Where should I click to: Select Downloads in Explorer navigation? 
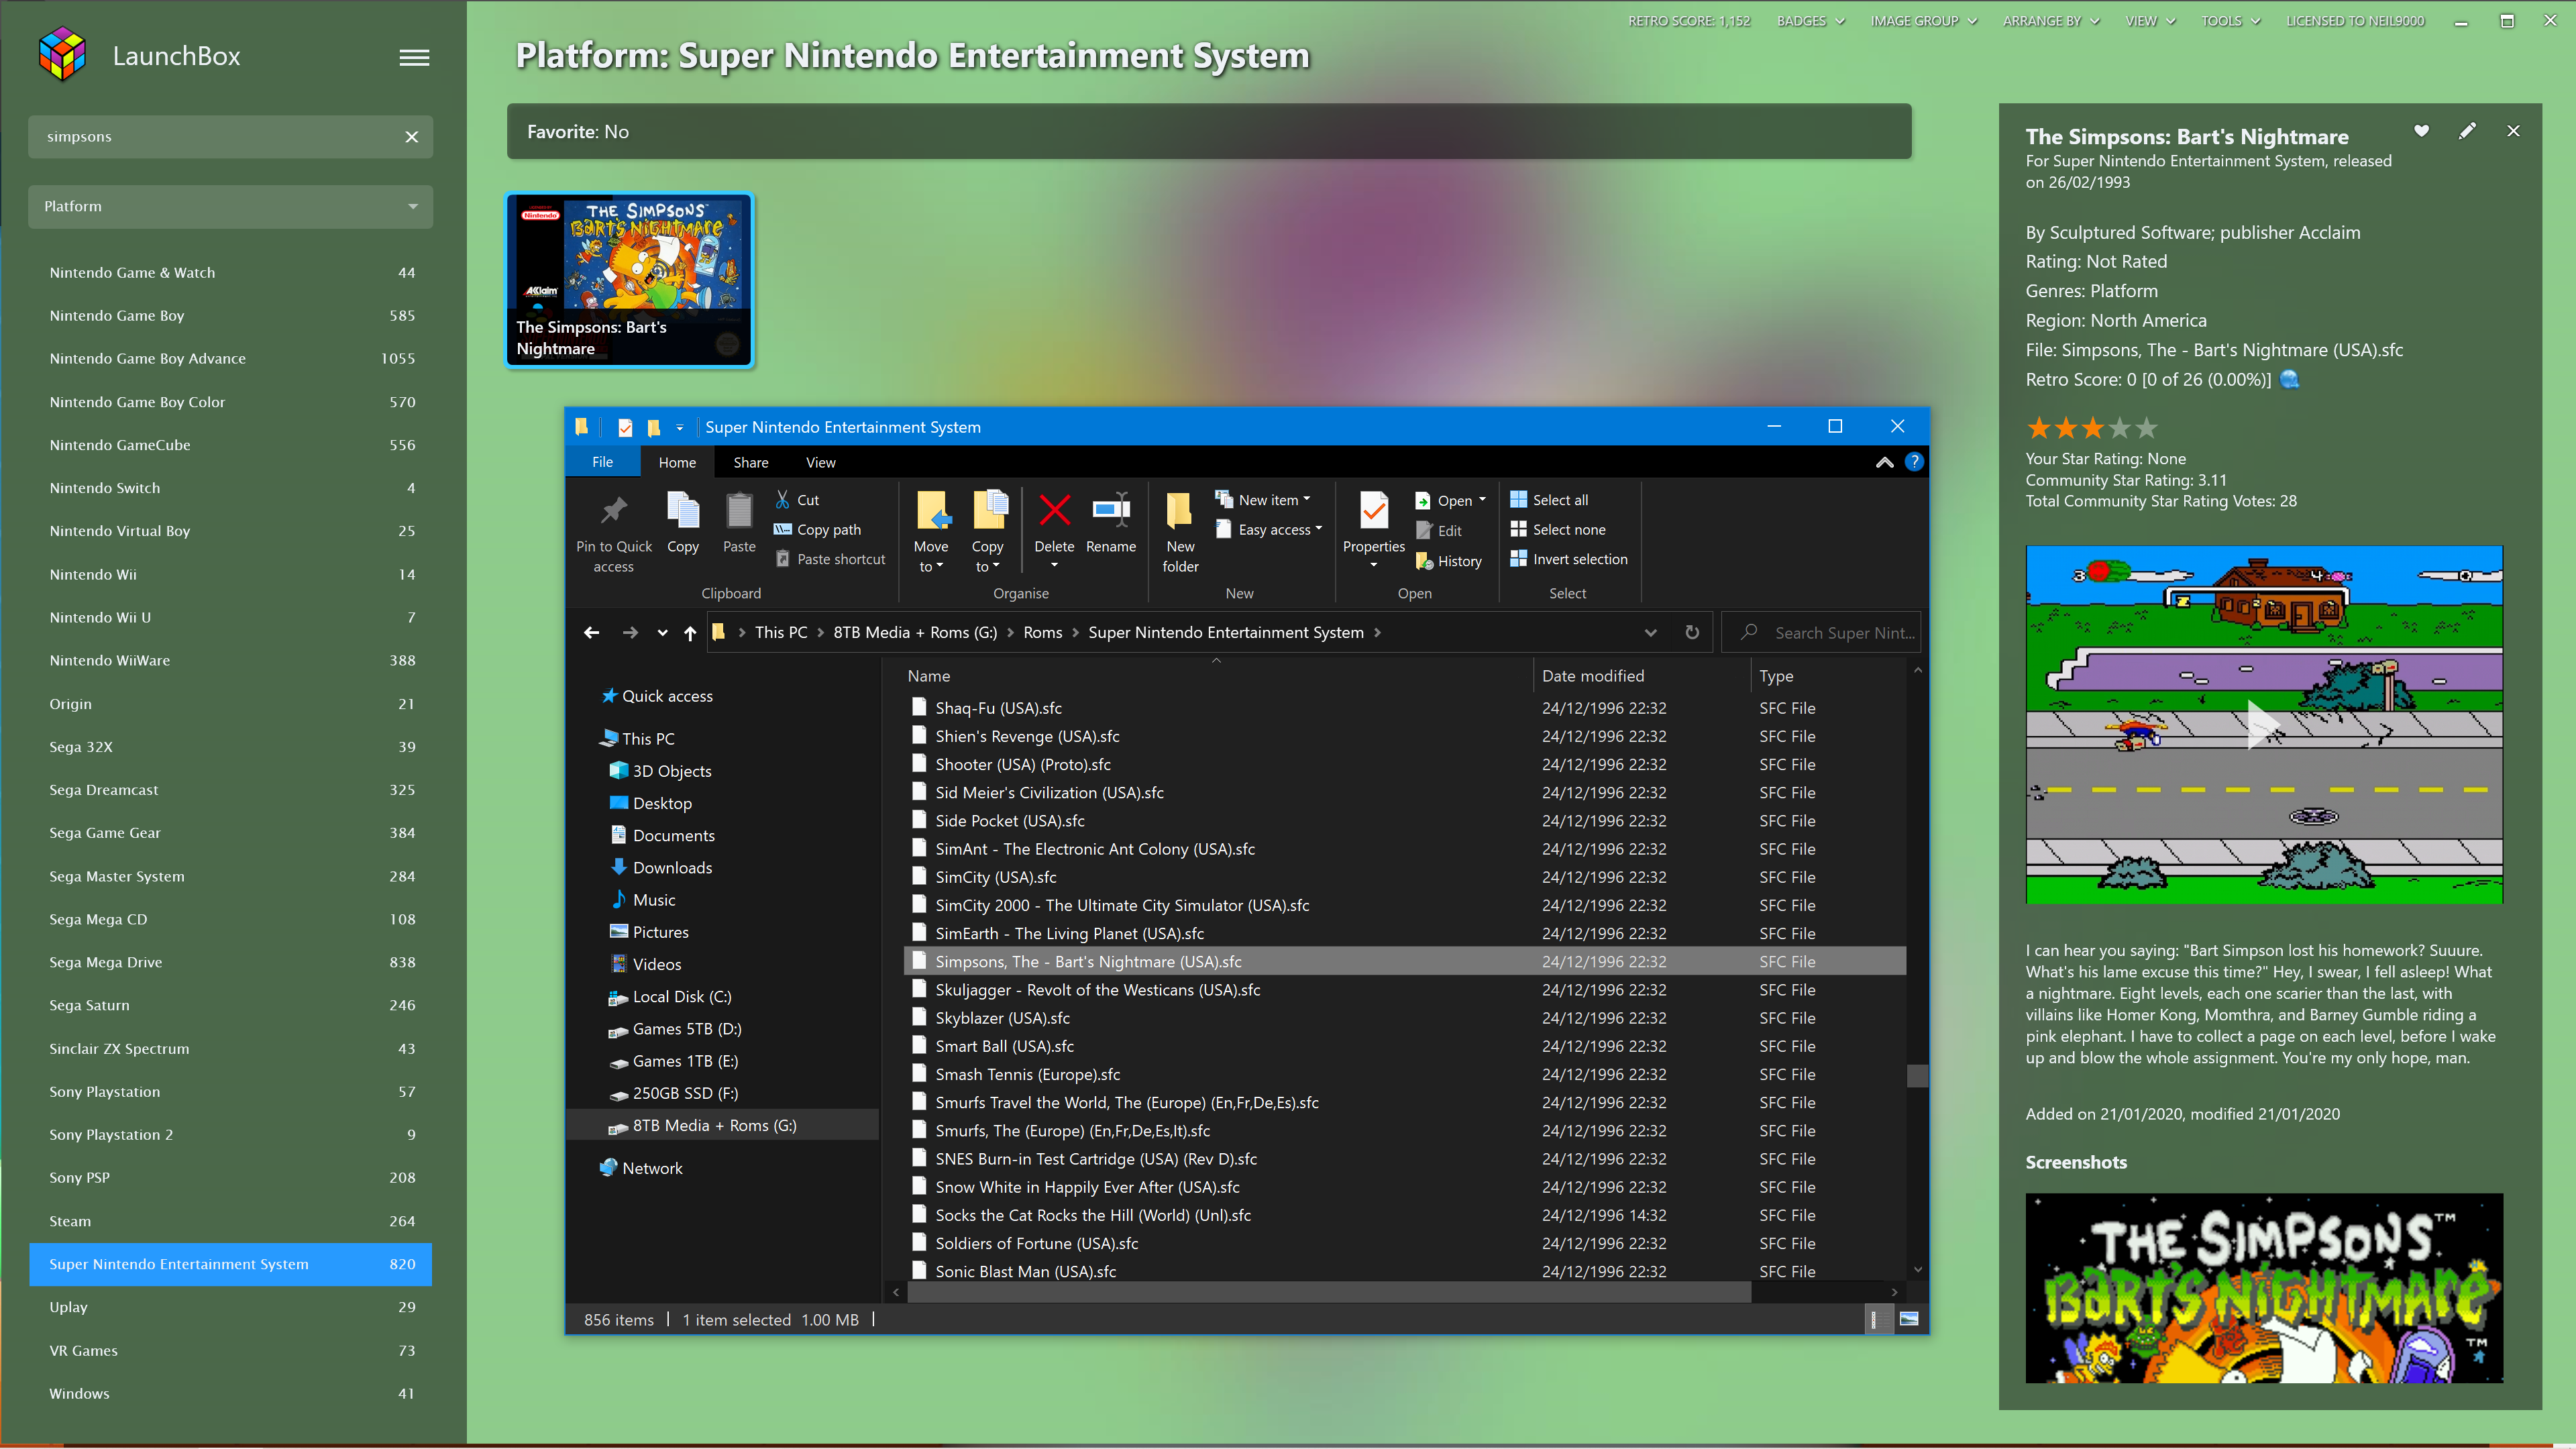pyautogui.click(x=671, y=868)
